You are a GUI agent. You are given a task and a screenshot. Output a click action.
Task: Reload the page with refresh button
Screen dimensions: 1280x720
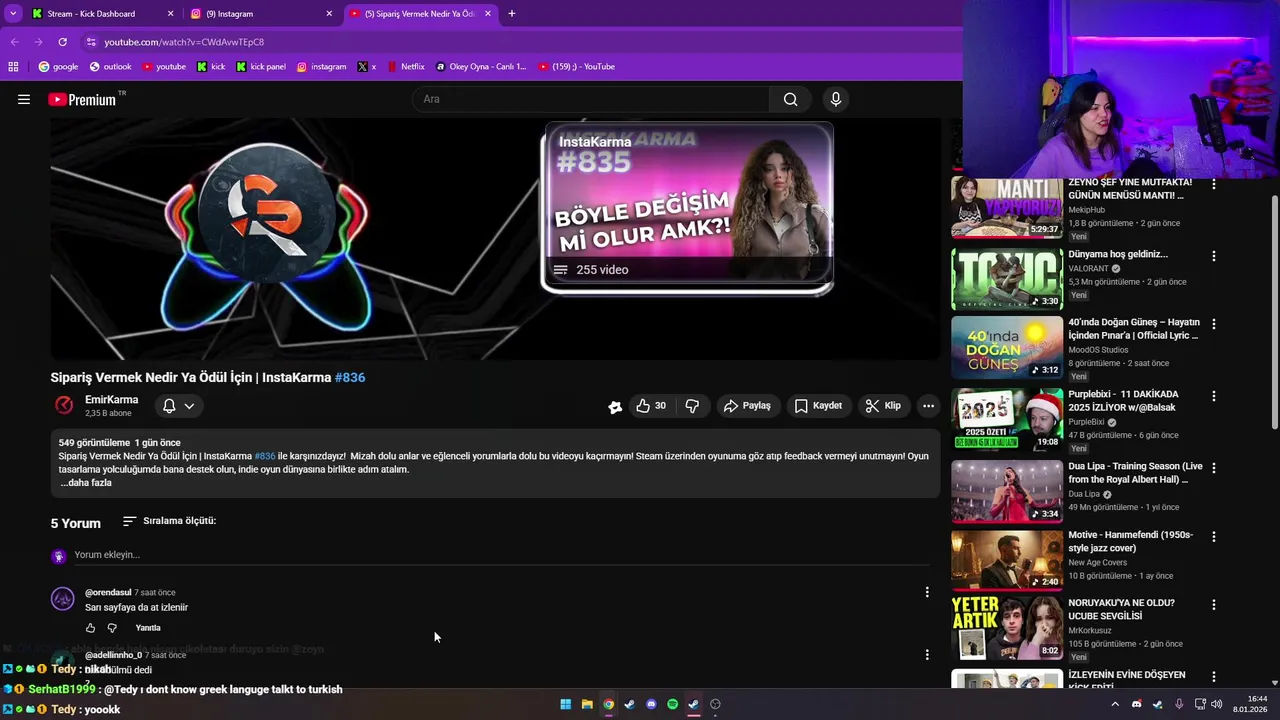click(x=62, y=42)
